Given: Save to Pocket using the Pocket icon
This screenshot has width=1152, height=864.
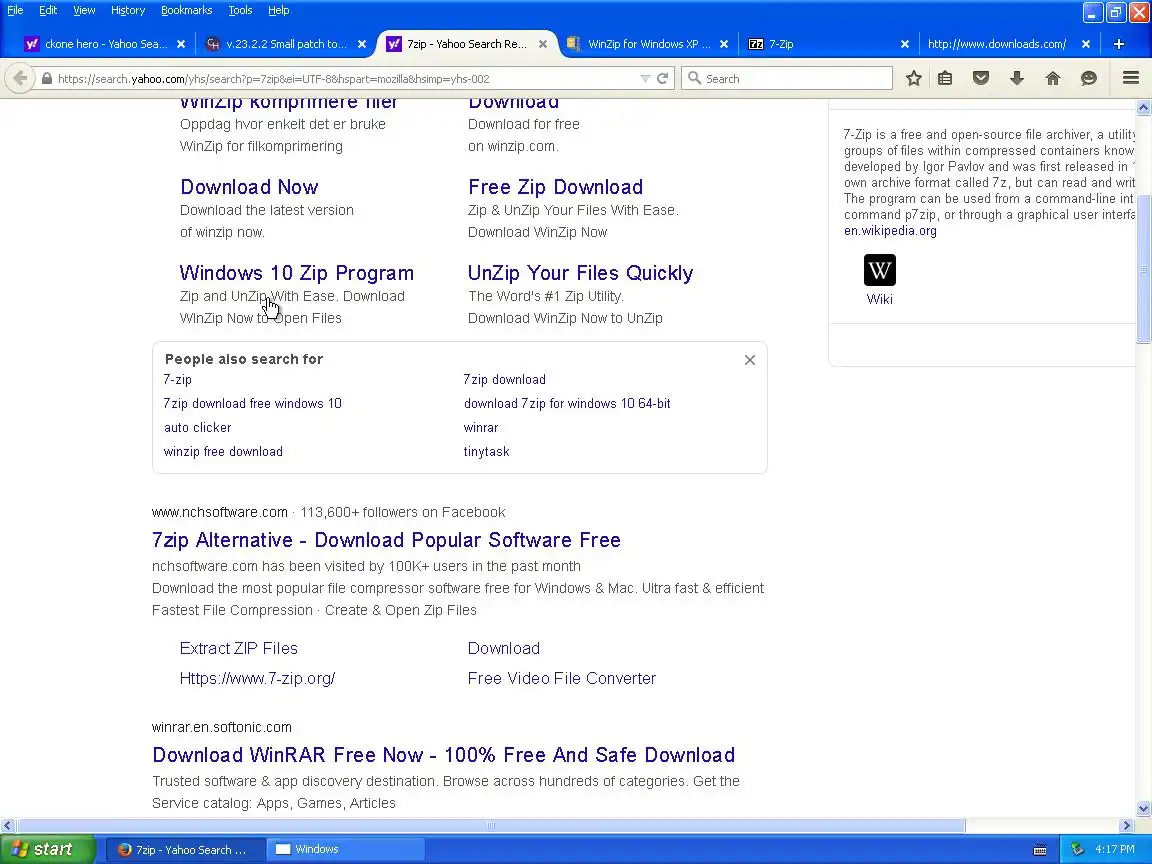Looking at the screenshot, I should pyautogui.click(x=981, y=78).
